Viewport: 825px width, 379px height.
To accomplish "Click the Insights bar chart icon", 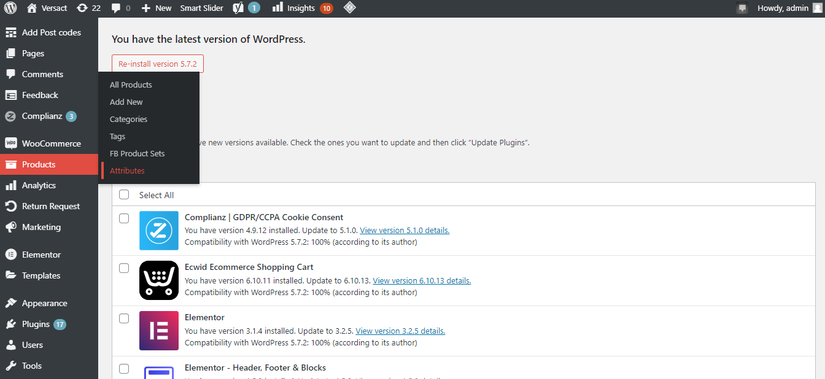I will pos(277,8).
